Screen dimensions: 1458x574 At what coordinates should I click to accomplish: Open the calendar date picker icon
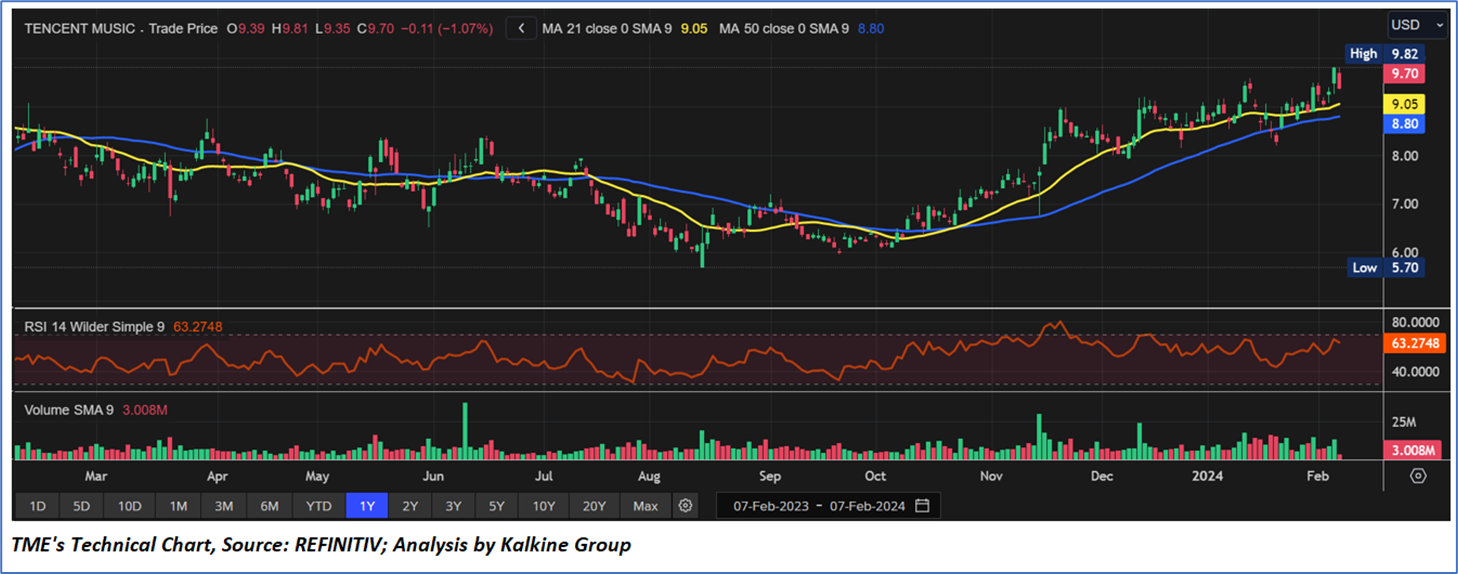(x=922, y=506)
